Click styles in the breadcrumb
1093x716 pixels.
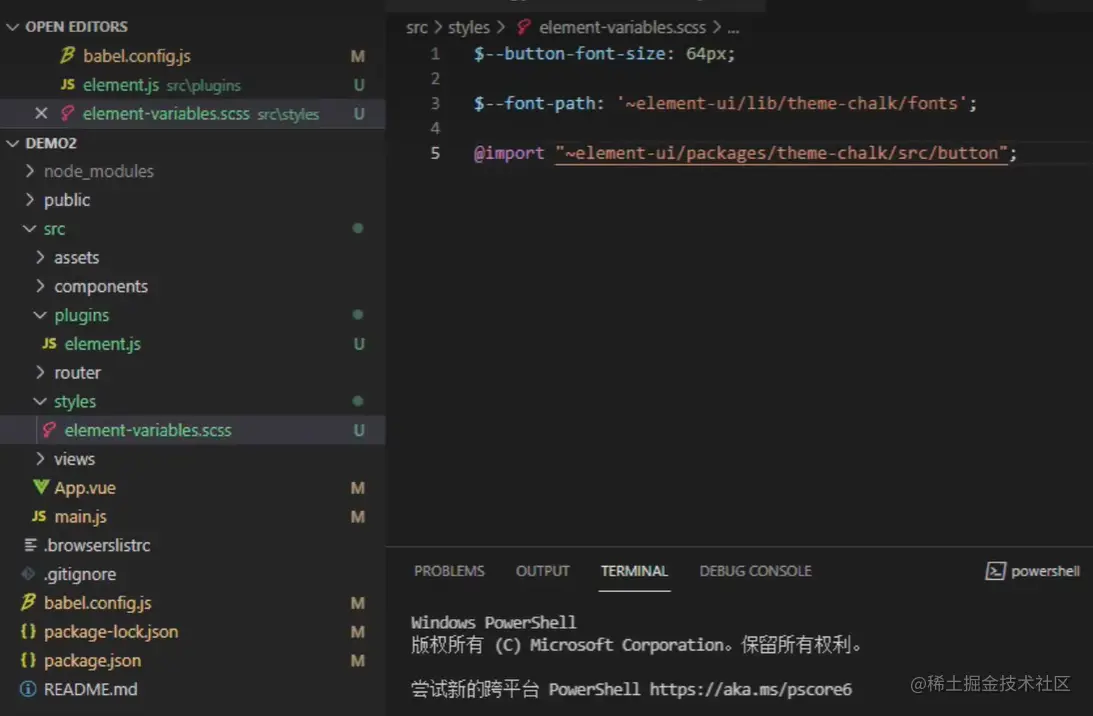(x=468, y=27)
